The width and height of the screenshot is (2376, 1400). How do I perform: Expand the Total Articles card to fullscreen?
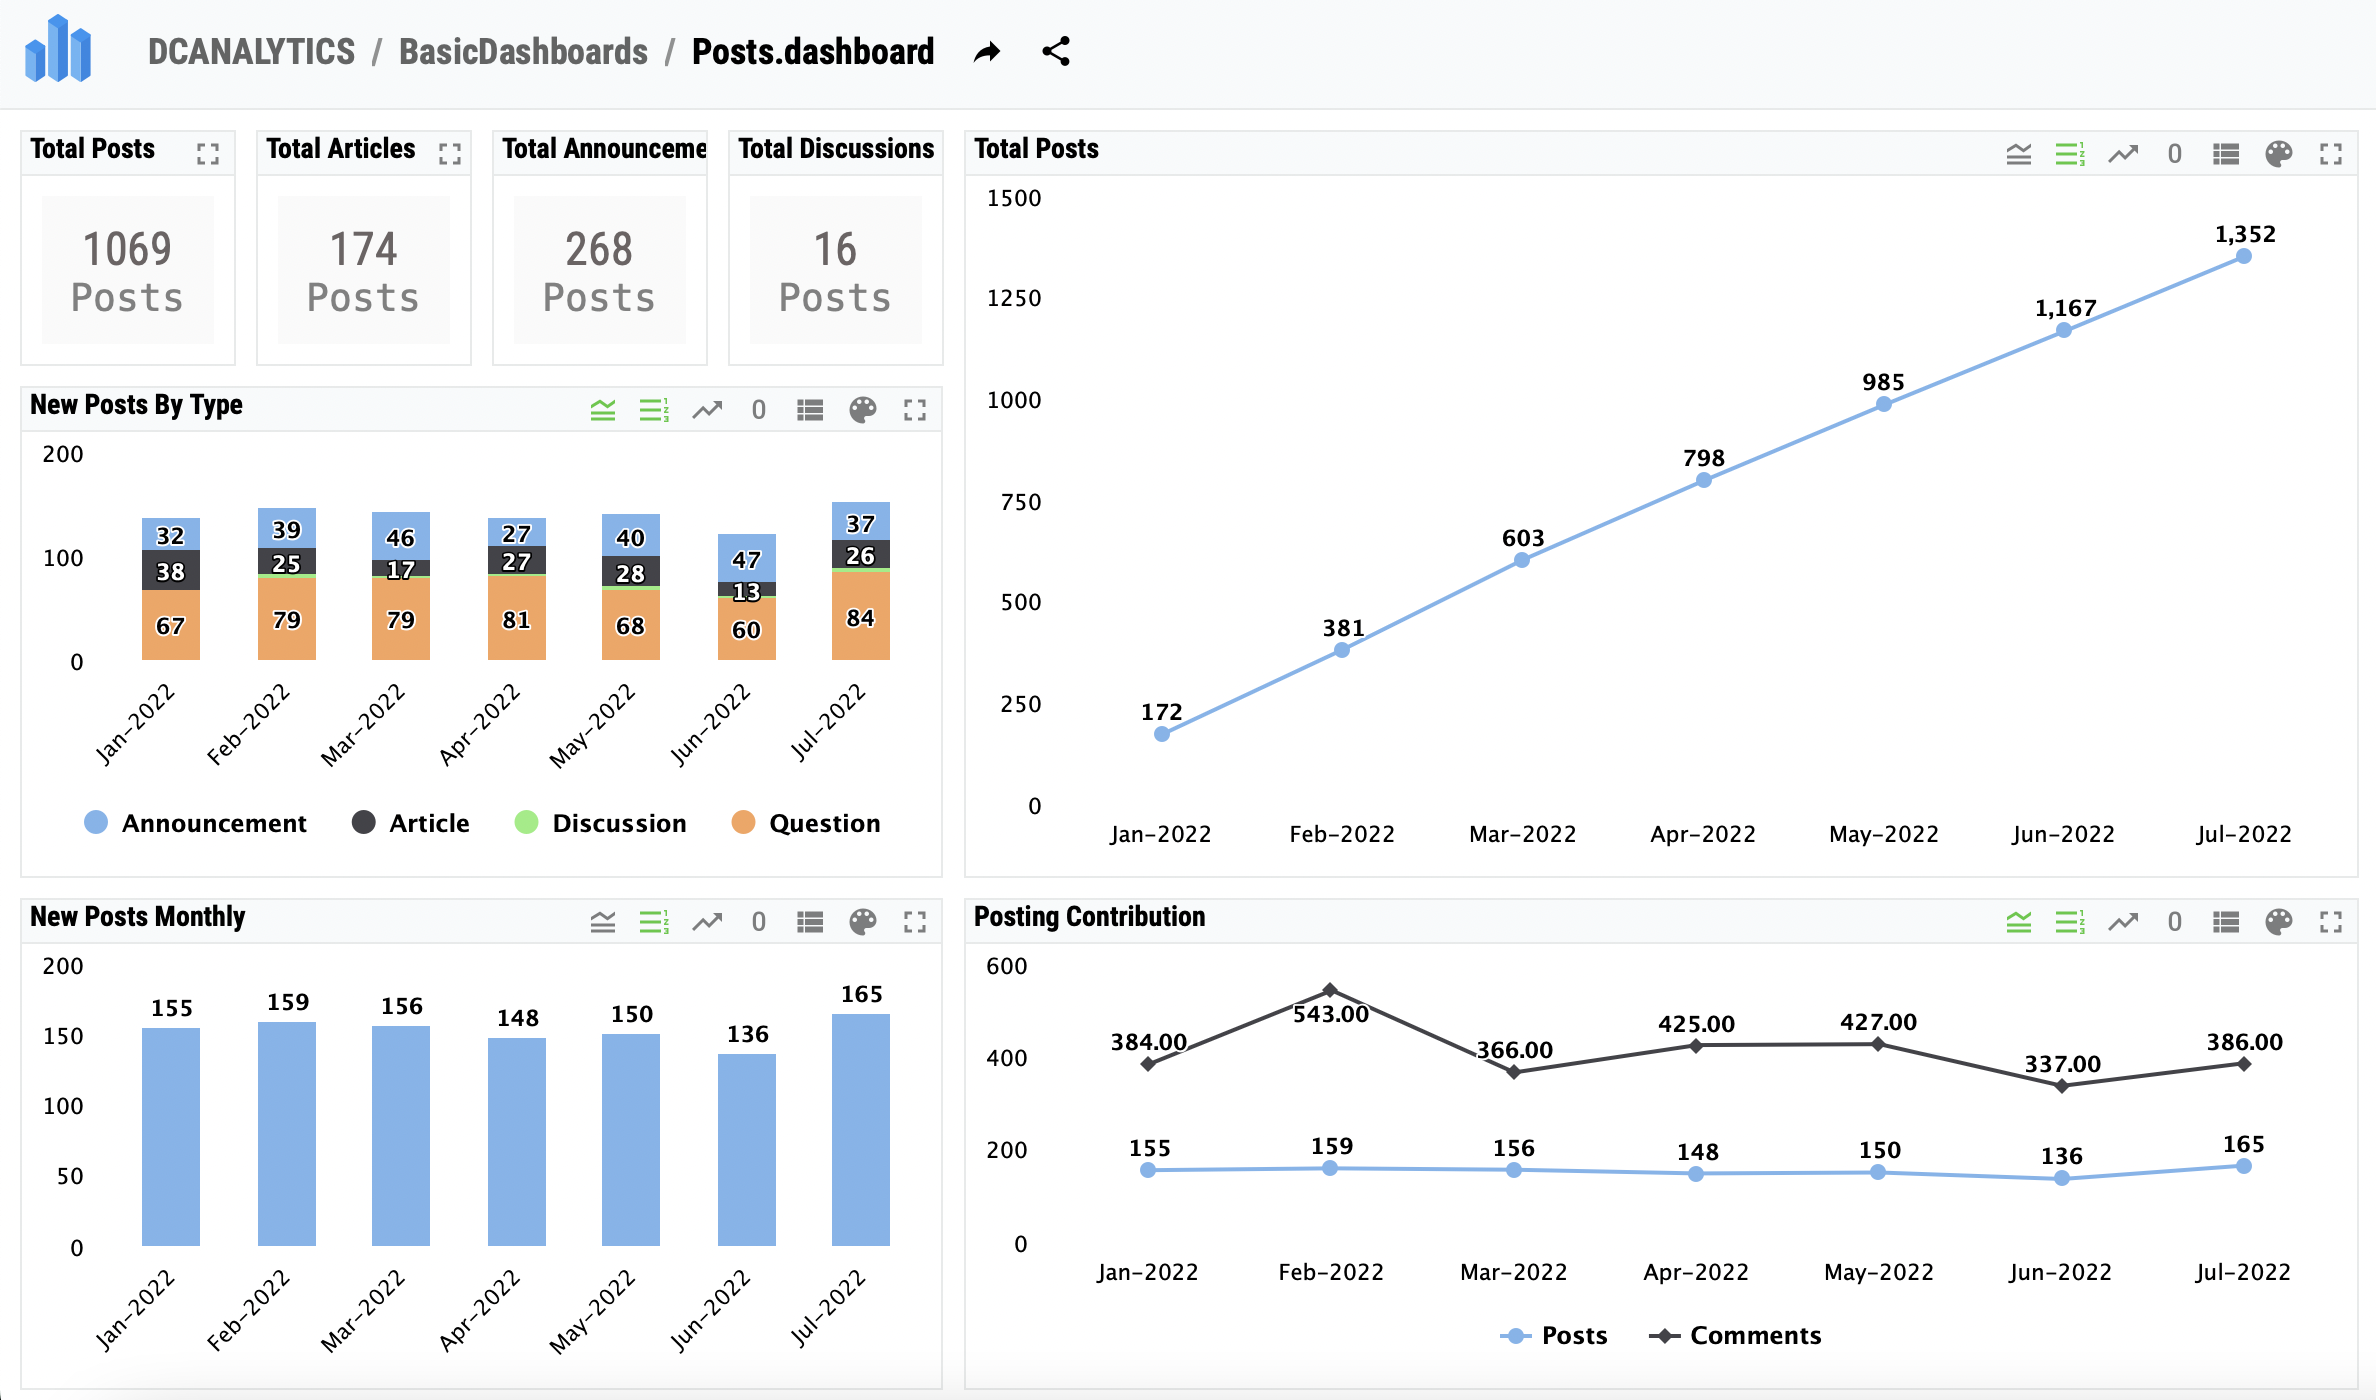point(450,154)
